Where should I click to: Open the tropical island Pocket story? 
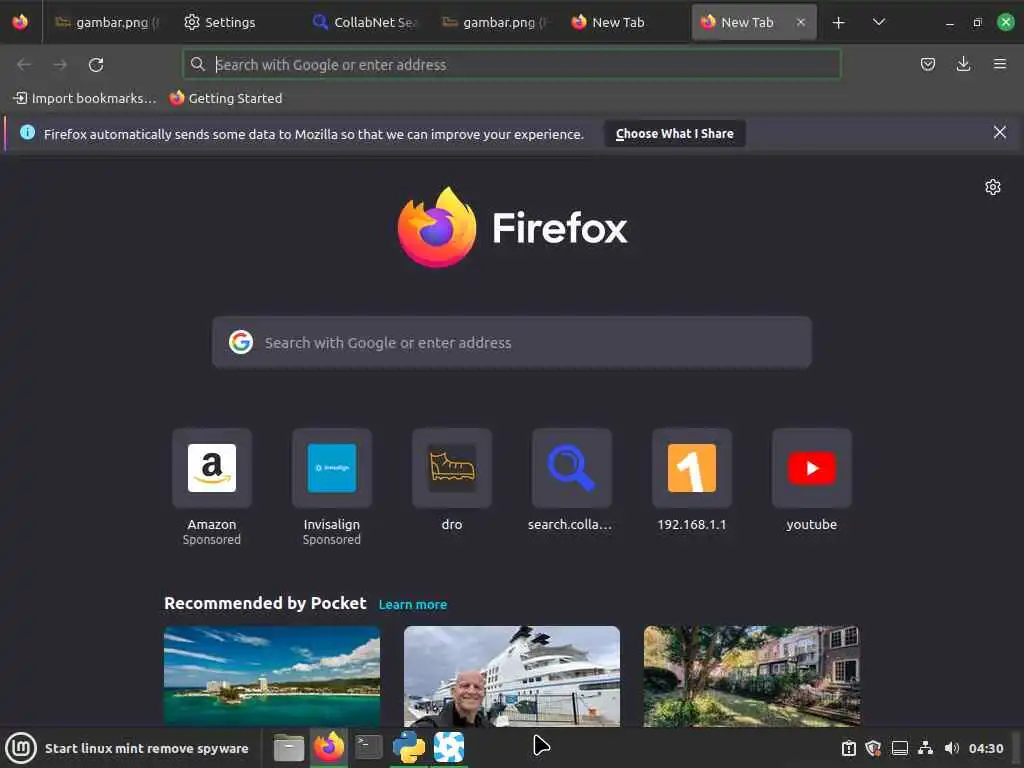click(x=272, y=676)
